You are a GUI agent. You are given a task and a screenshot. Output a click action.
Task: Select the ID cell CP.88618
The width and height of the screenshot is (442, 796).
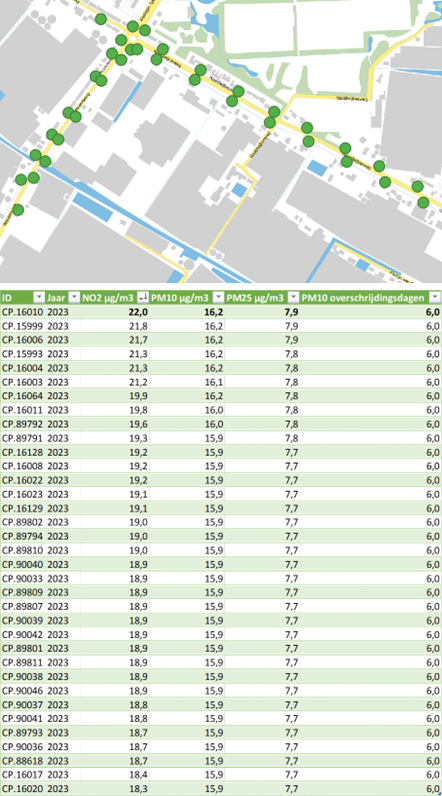pyautogui.click(x=23, y=760)
